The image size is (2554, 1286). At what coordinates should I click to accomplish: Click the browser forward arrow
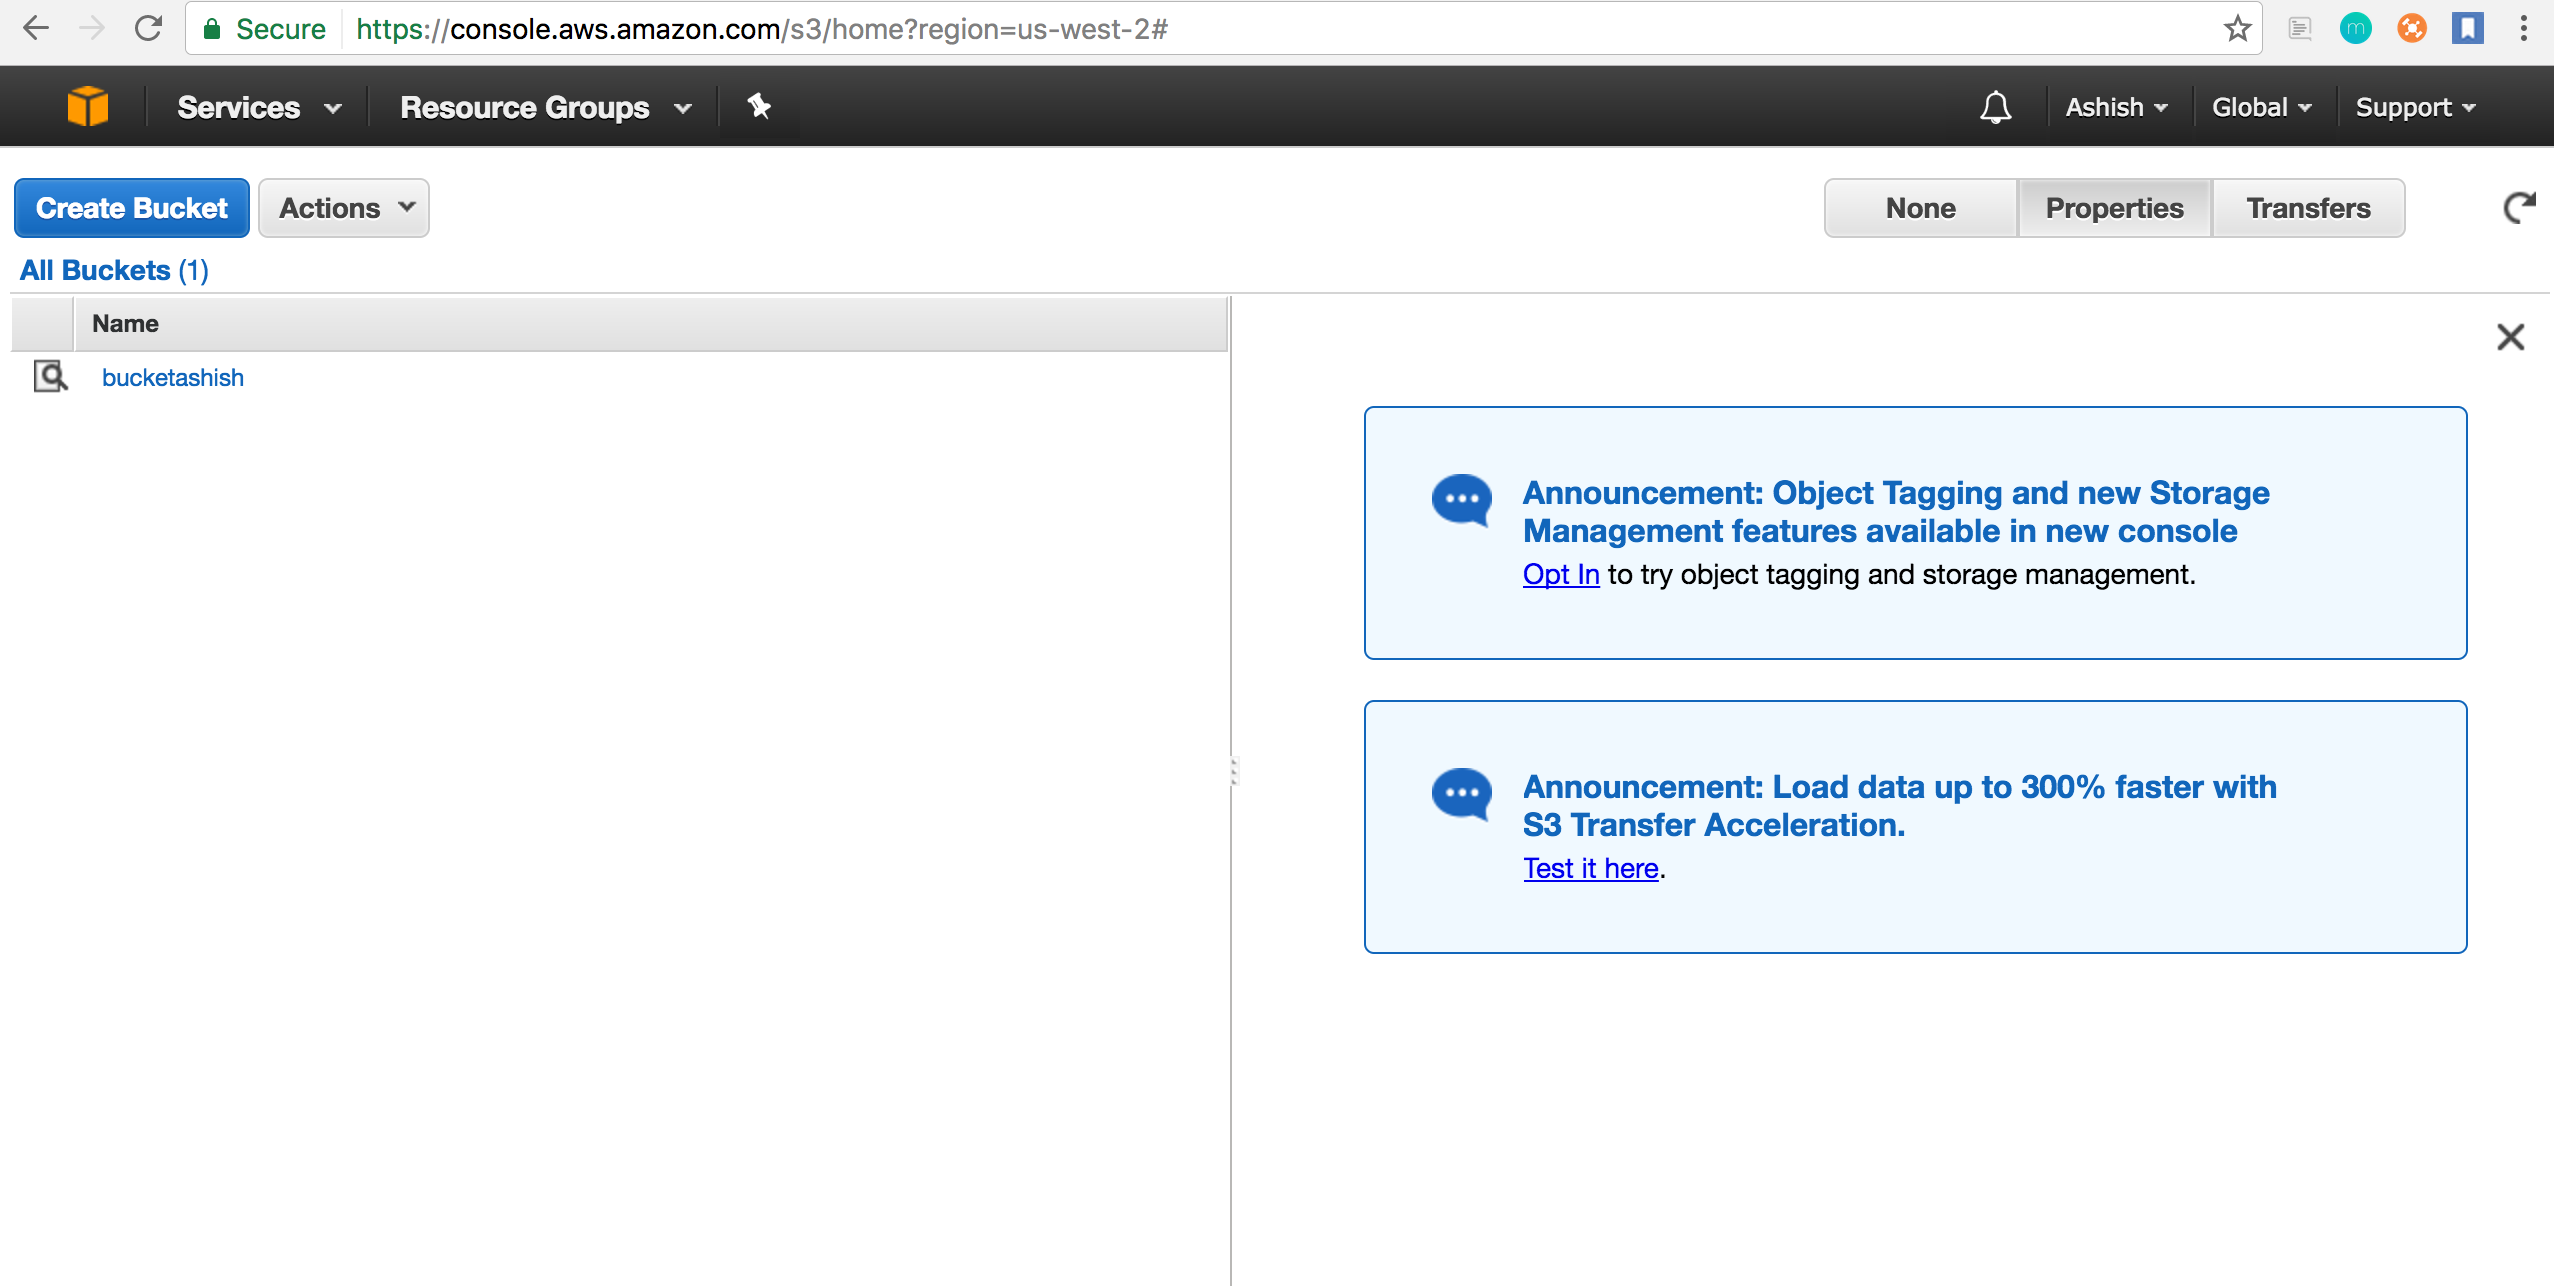click(92, 28)
